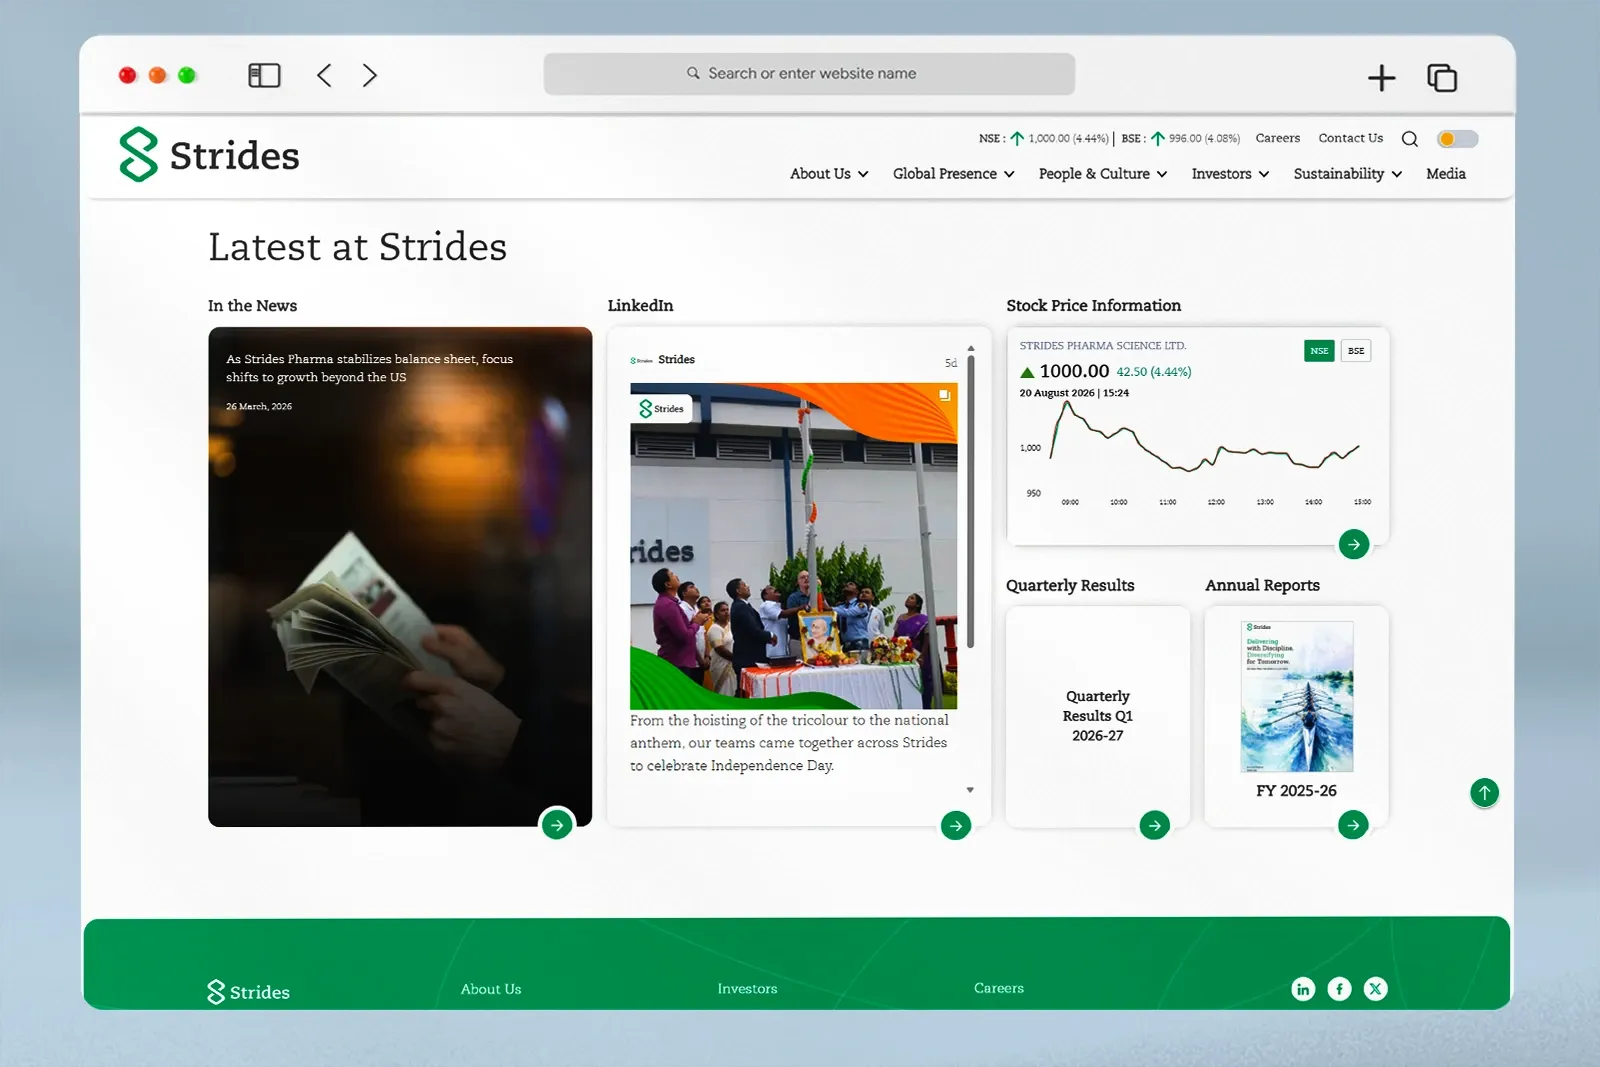The image size is (1600, 1067).
Task: Click the footer Strides logo
Action: pos(248,992)
